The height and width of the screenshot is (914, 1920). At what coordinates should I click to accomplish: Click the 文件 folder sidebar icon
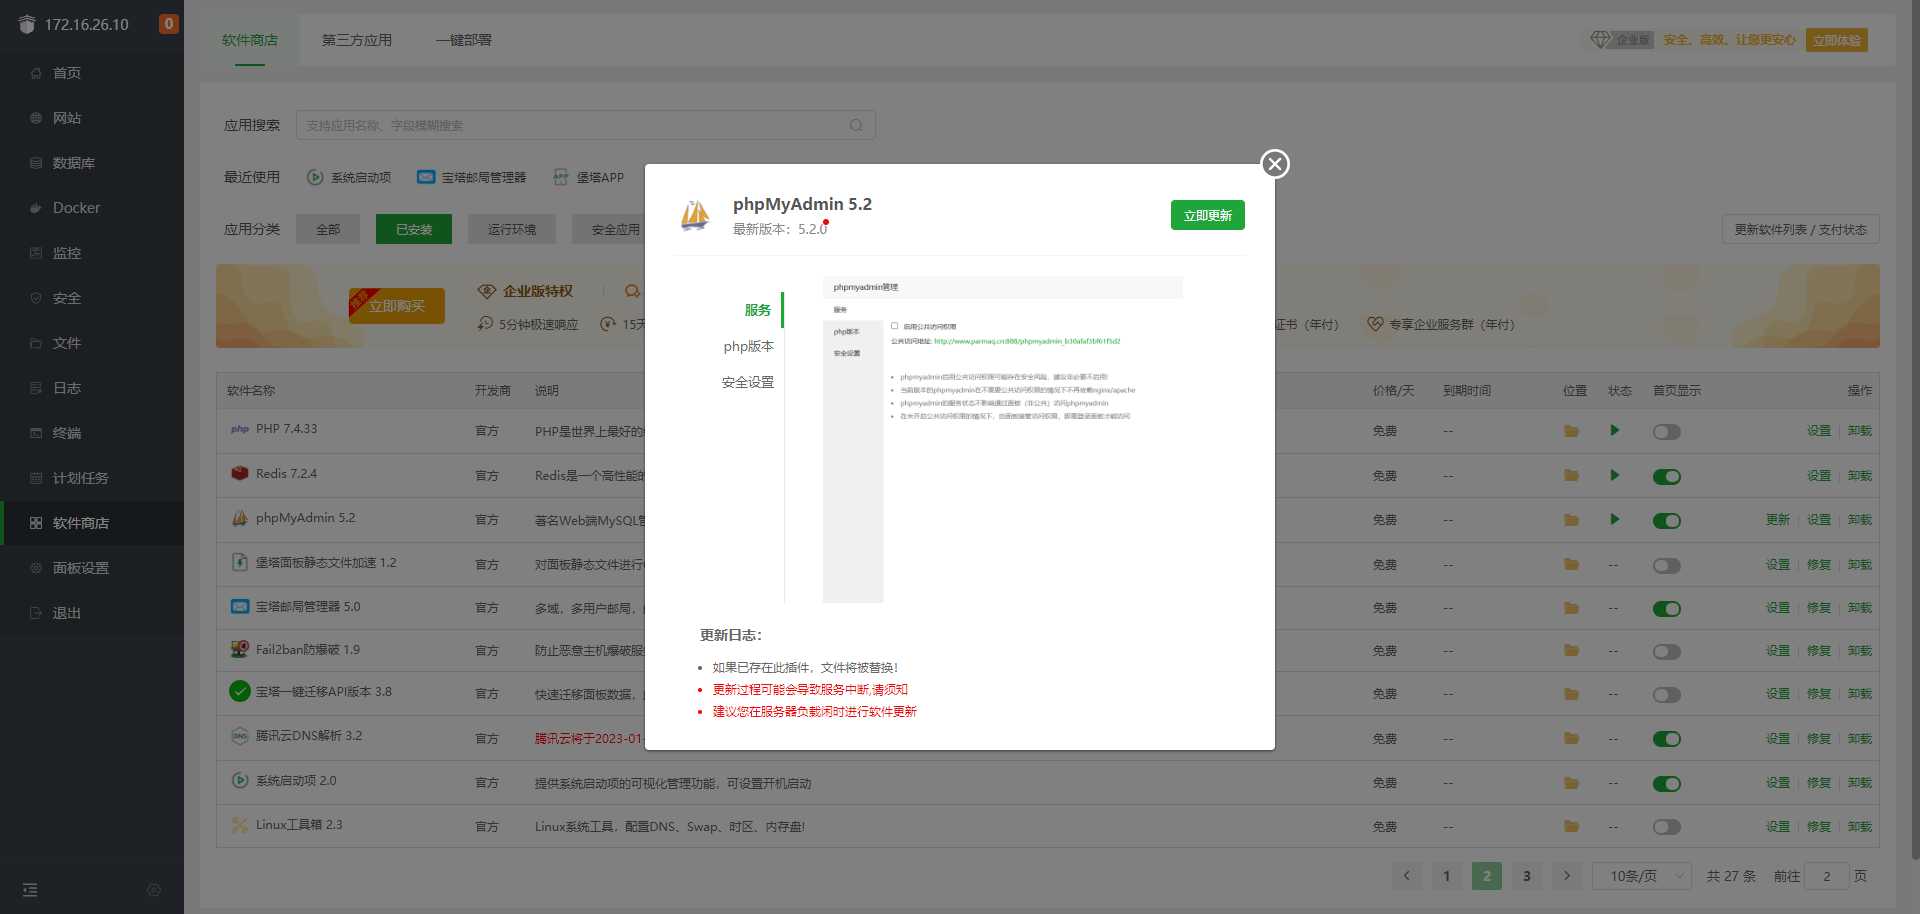click(x=36, y=343)
